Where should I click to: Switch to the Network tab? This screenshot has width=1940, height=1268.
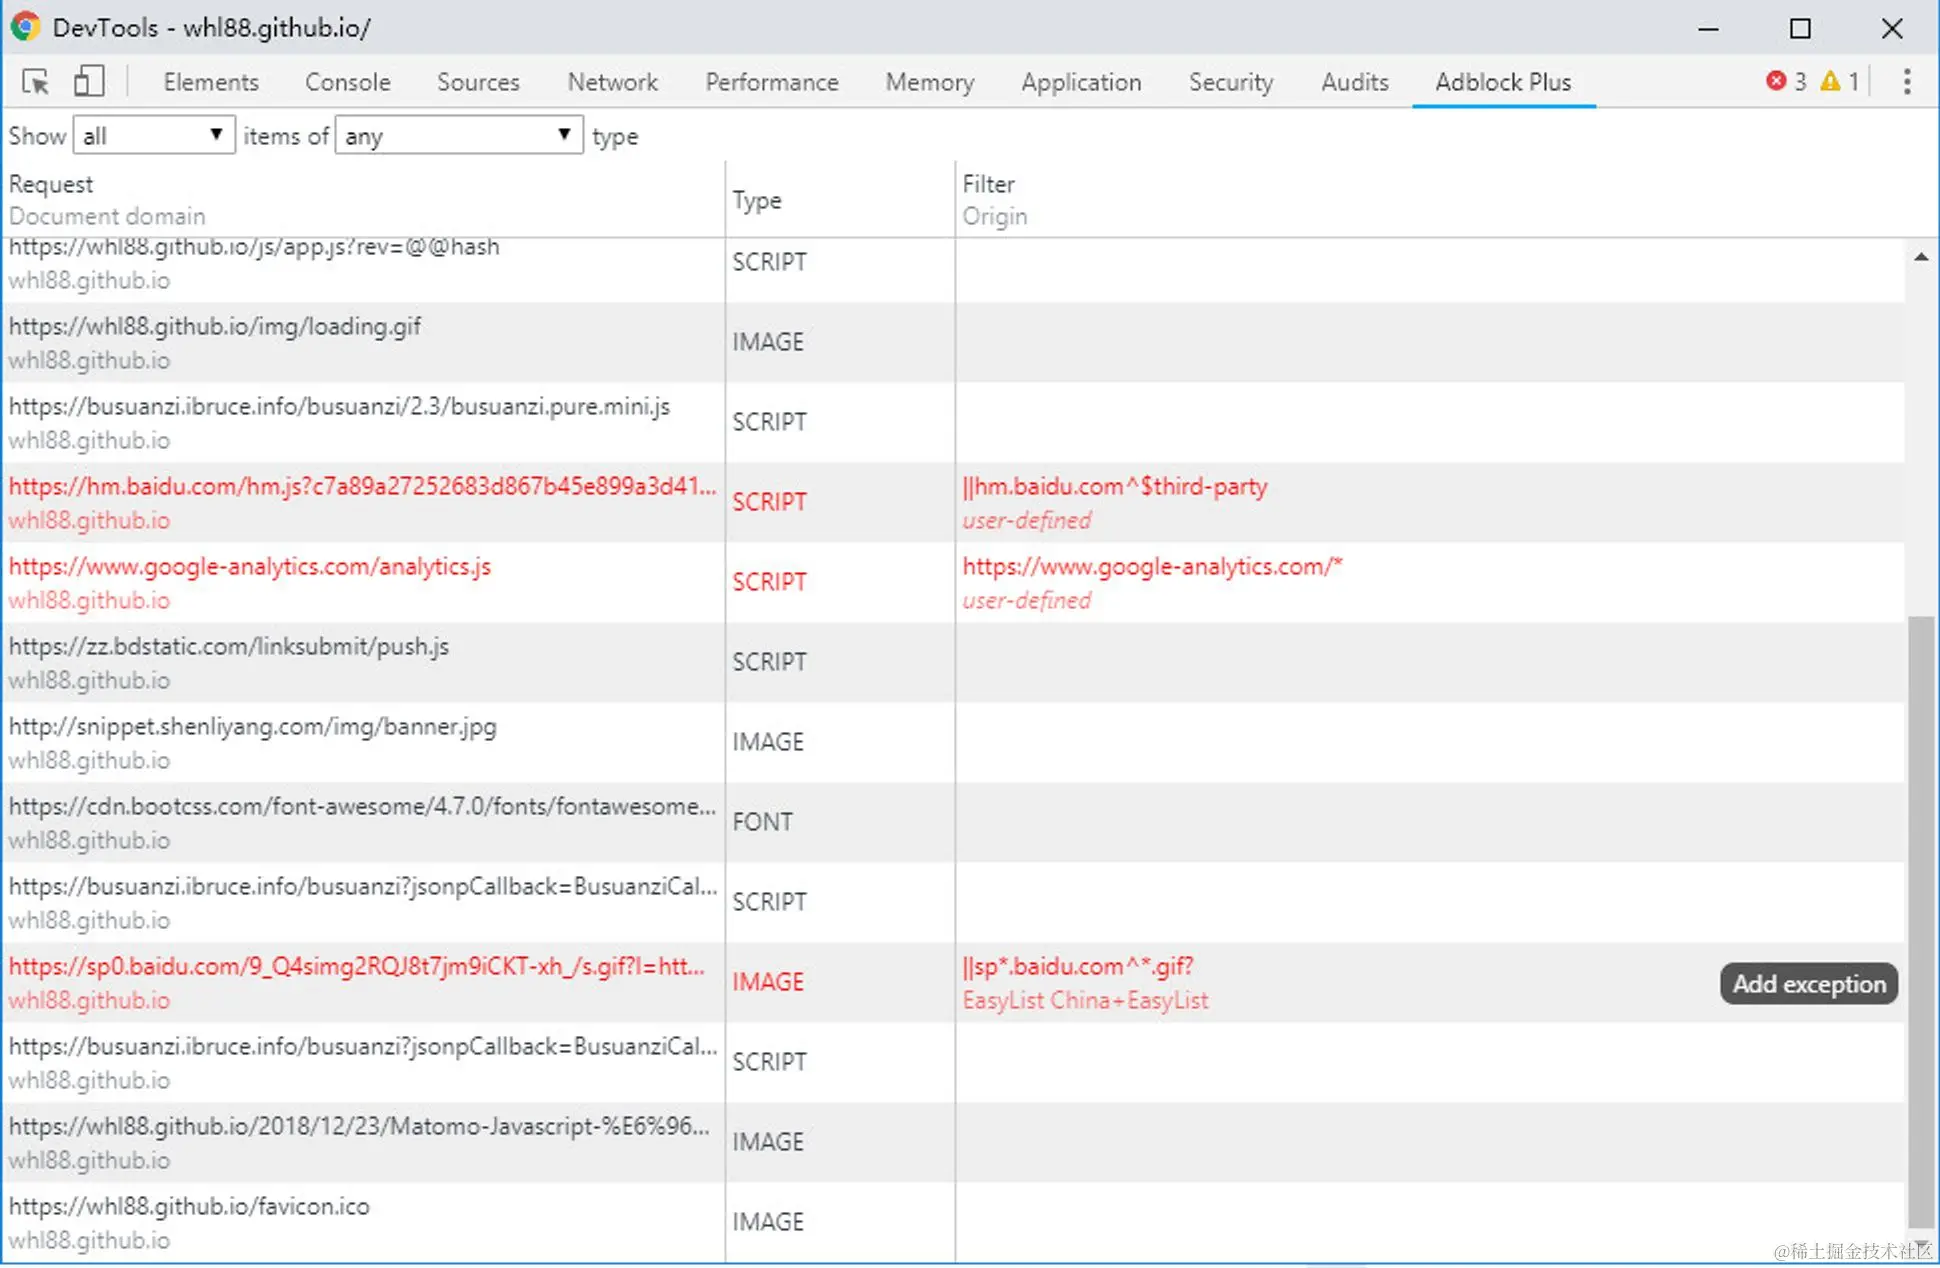612,82
